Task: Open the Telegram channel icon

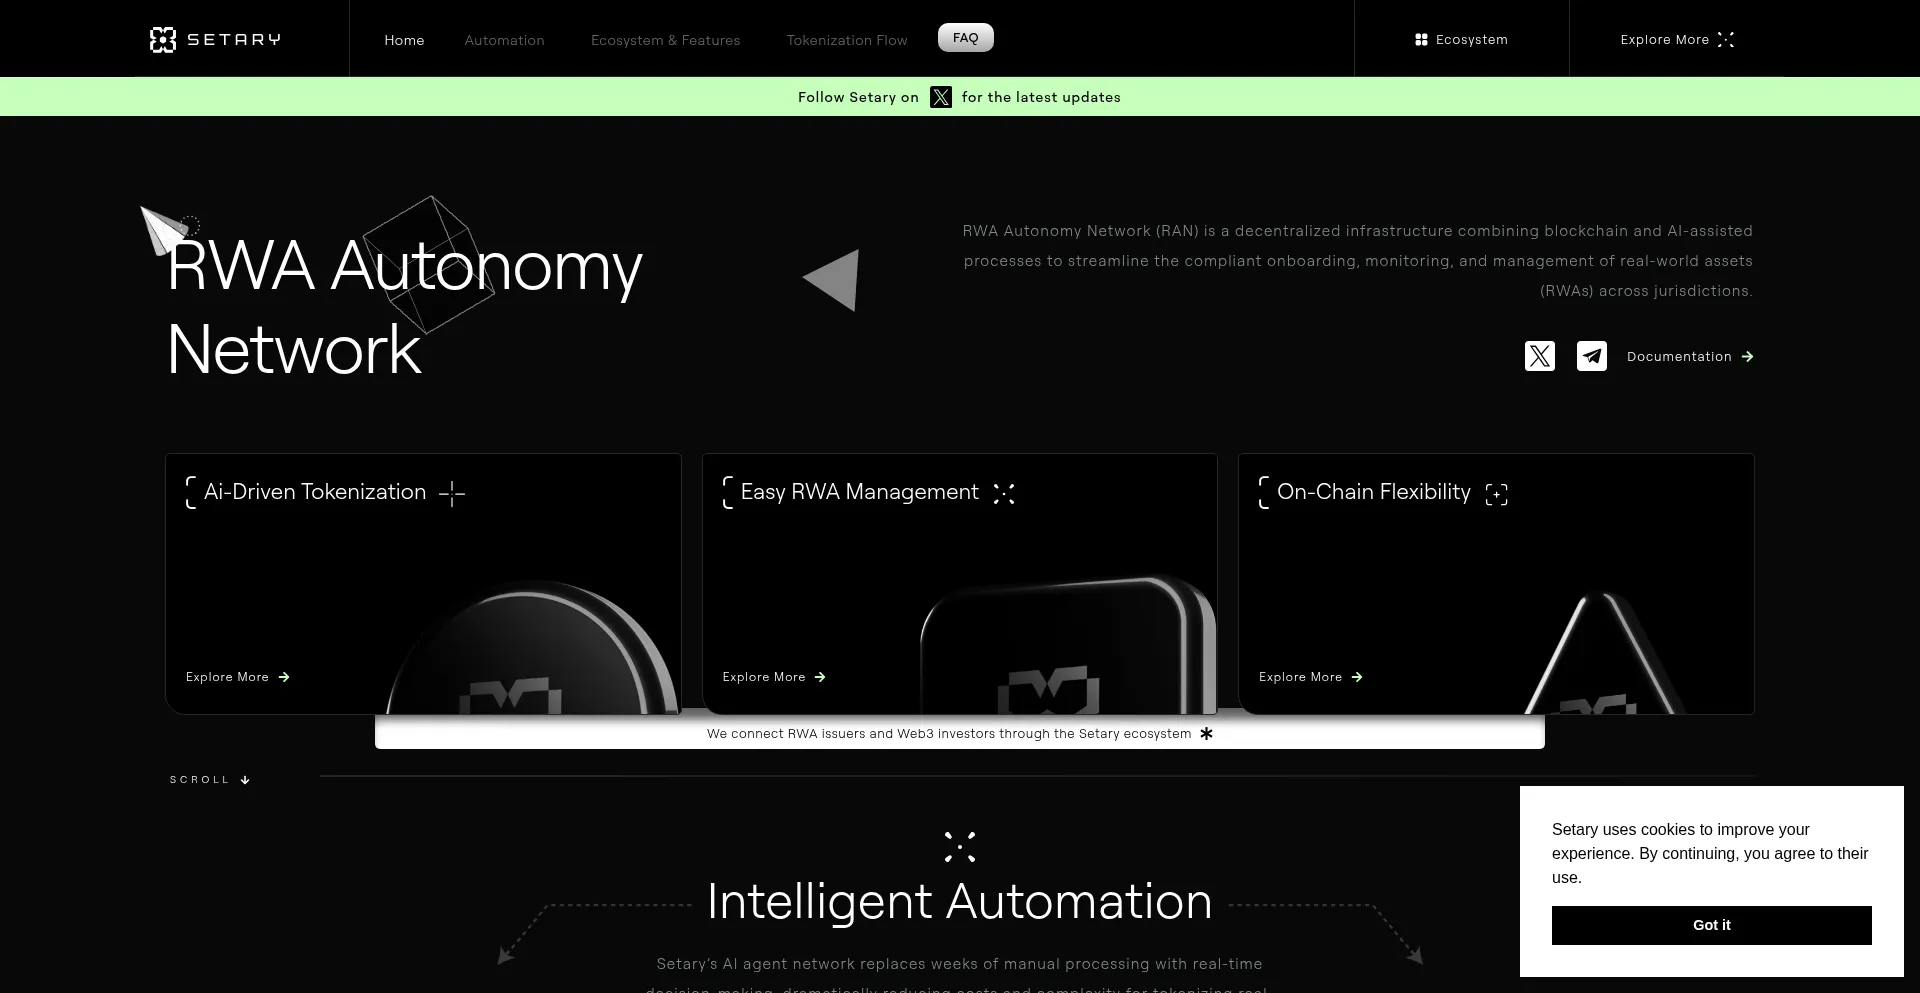Action: (1591, 356)
